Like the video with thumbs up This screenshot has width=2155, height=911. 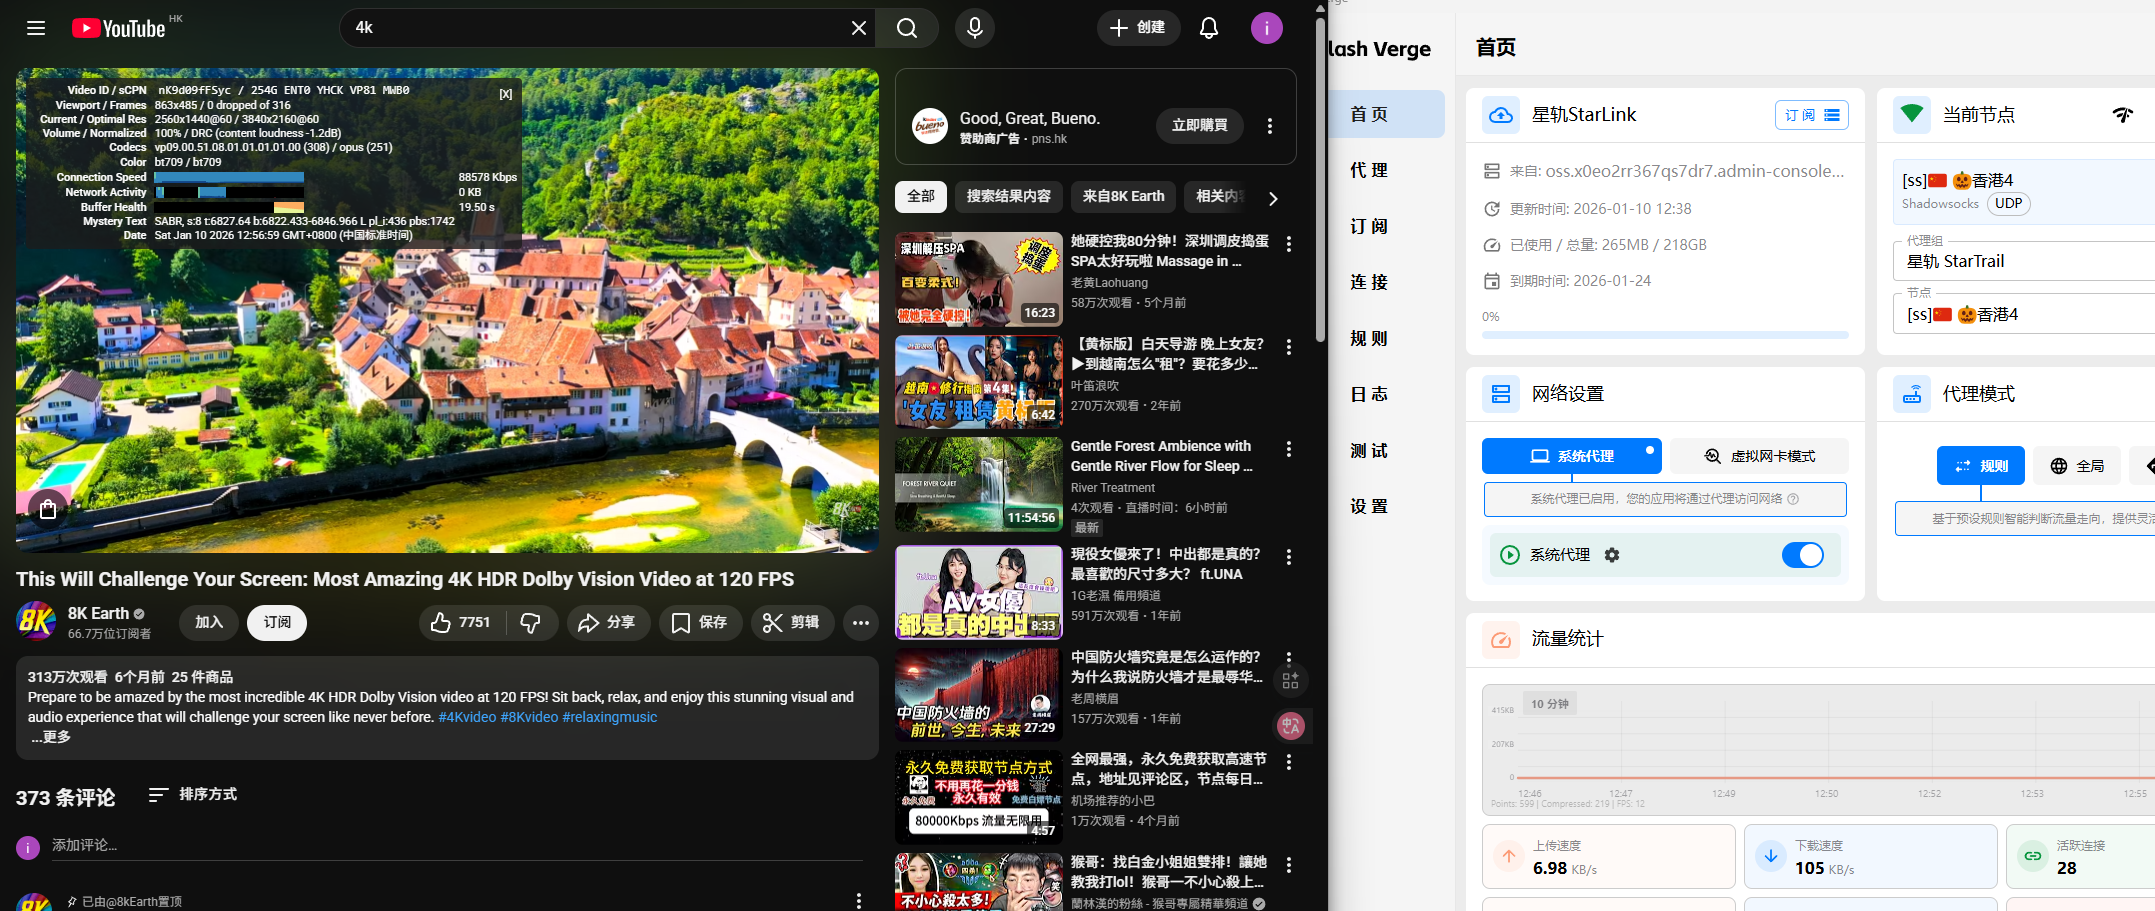(460, 623)
